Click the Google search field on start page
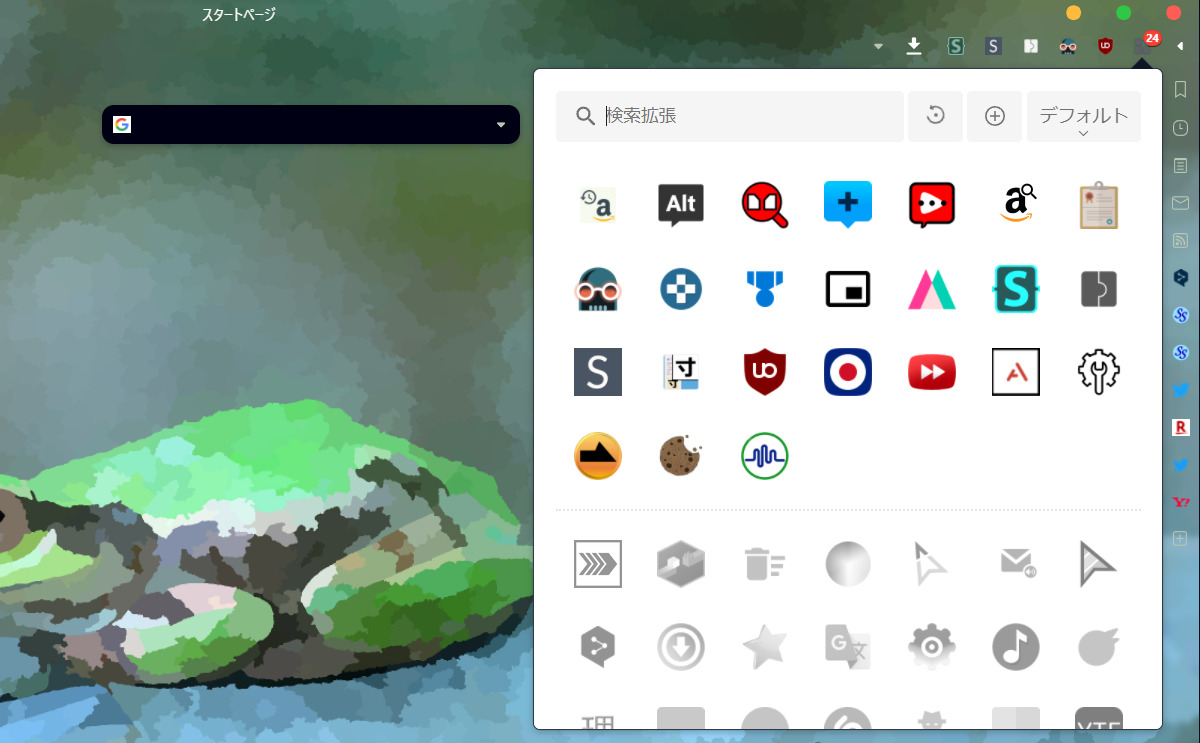 tap(311, 125)
